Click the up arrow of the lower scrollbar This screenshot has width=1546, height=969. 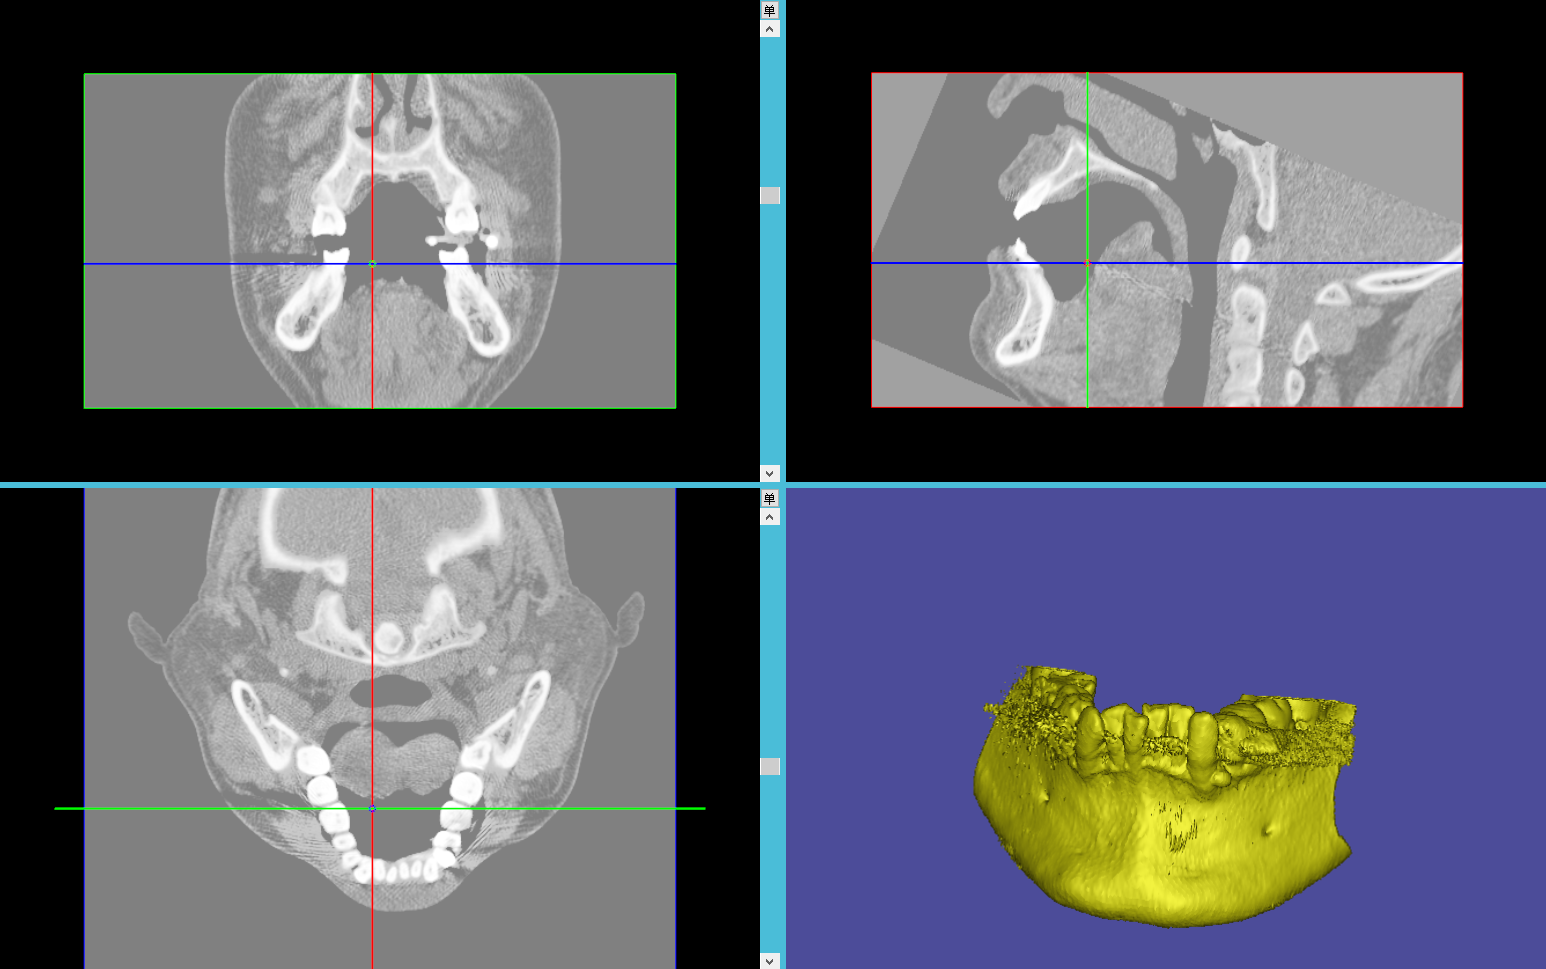769,517
